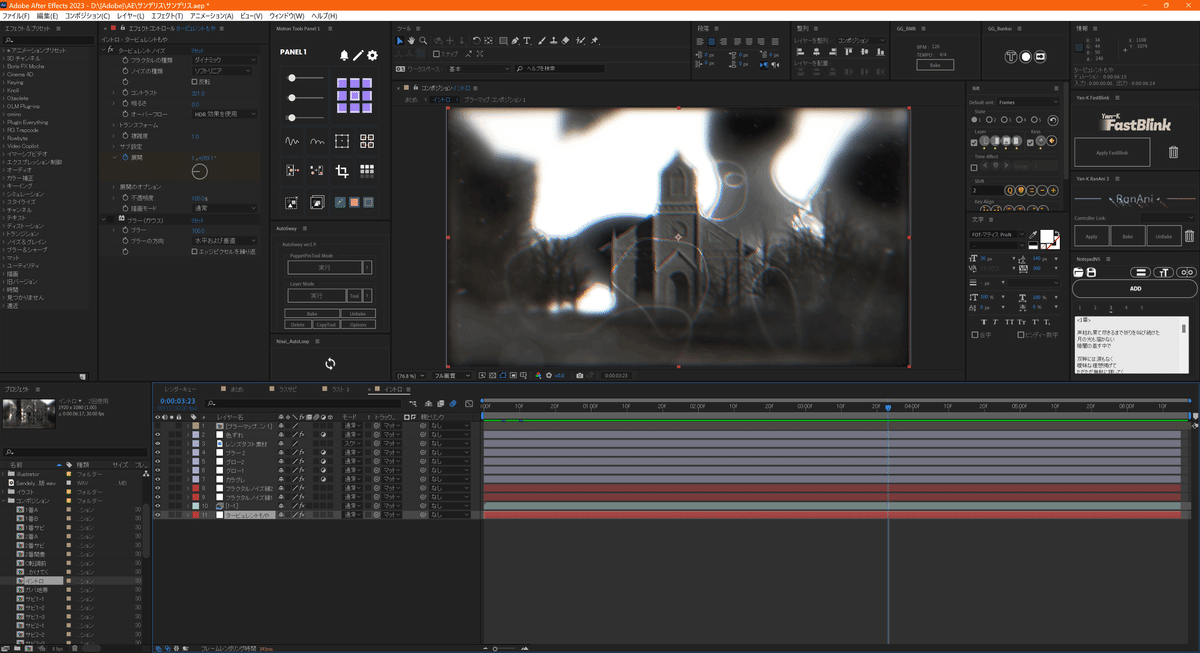Click the Rift reset arrow icon
The height and width of the screenshot is (653, 1200).
pyautogui.click(x=1053, y=119)
